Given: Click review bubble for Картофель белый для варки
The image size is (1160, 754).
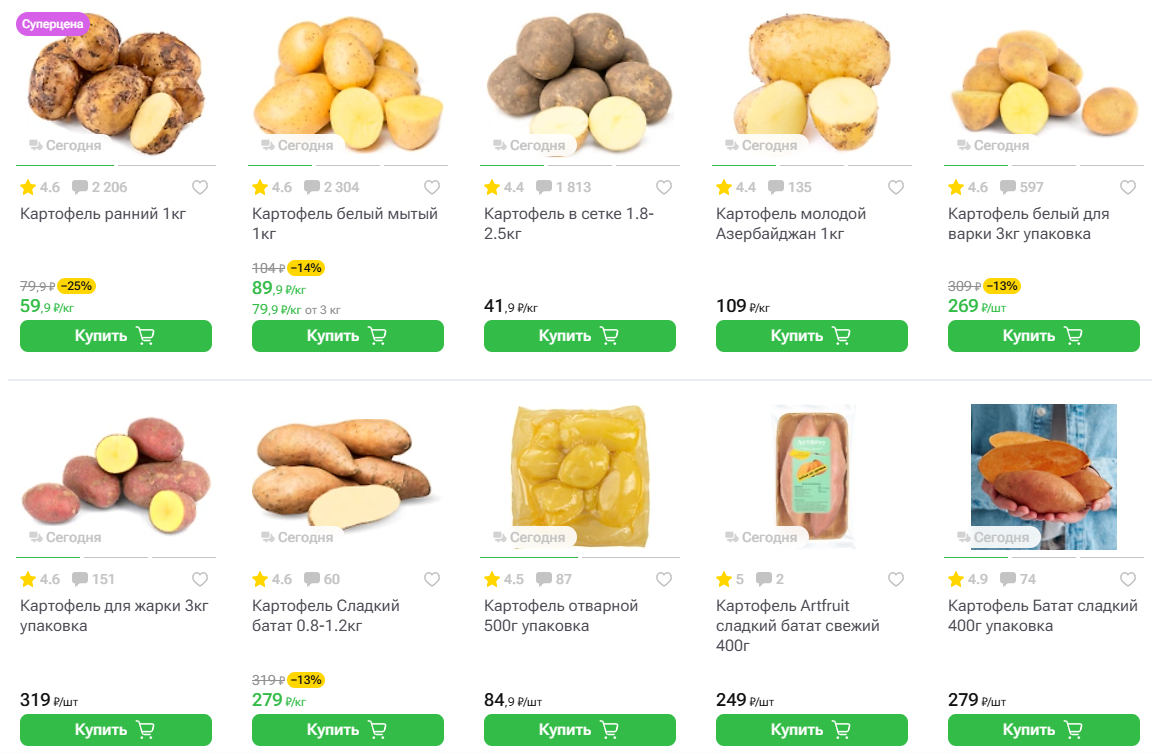Looking at the screenshot, I should point(1008,187).
